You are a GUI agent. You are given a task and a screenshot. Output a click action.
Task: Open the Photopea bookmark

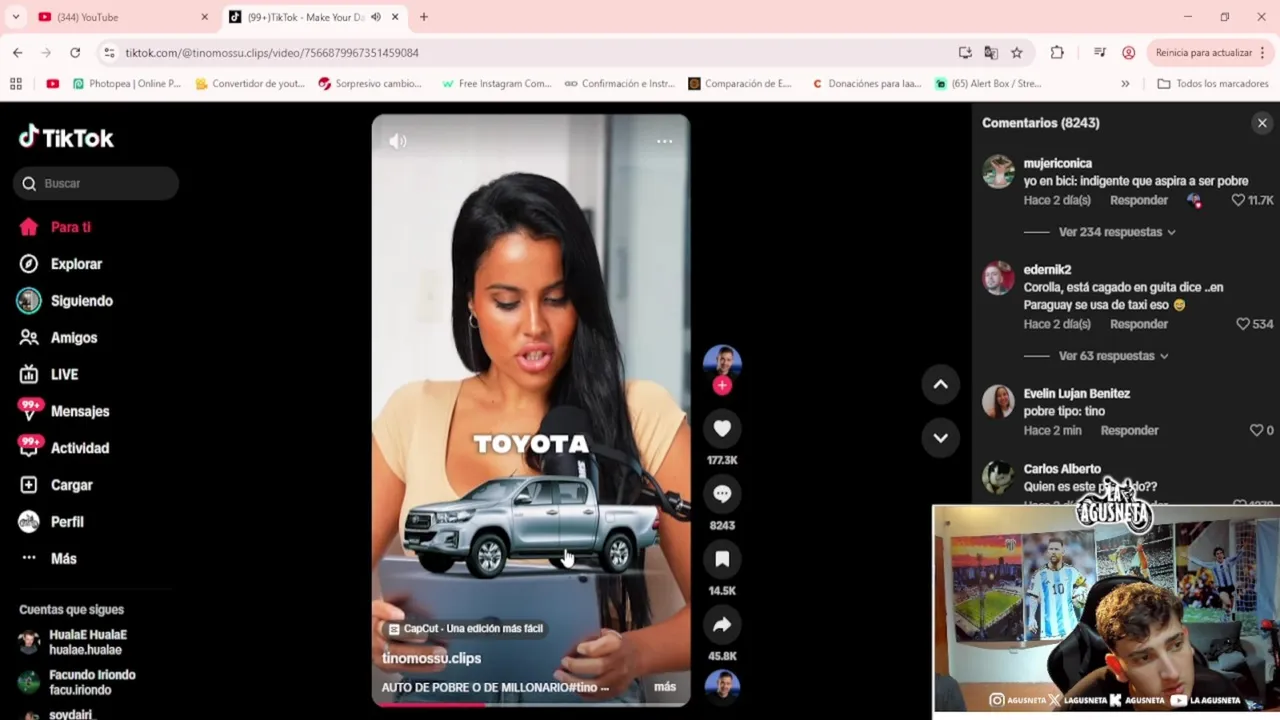coord(127,84)
